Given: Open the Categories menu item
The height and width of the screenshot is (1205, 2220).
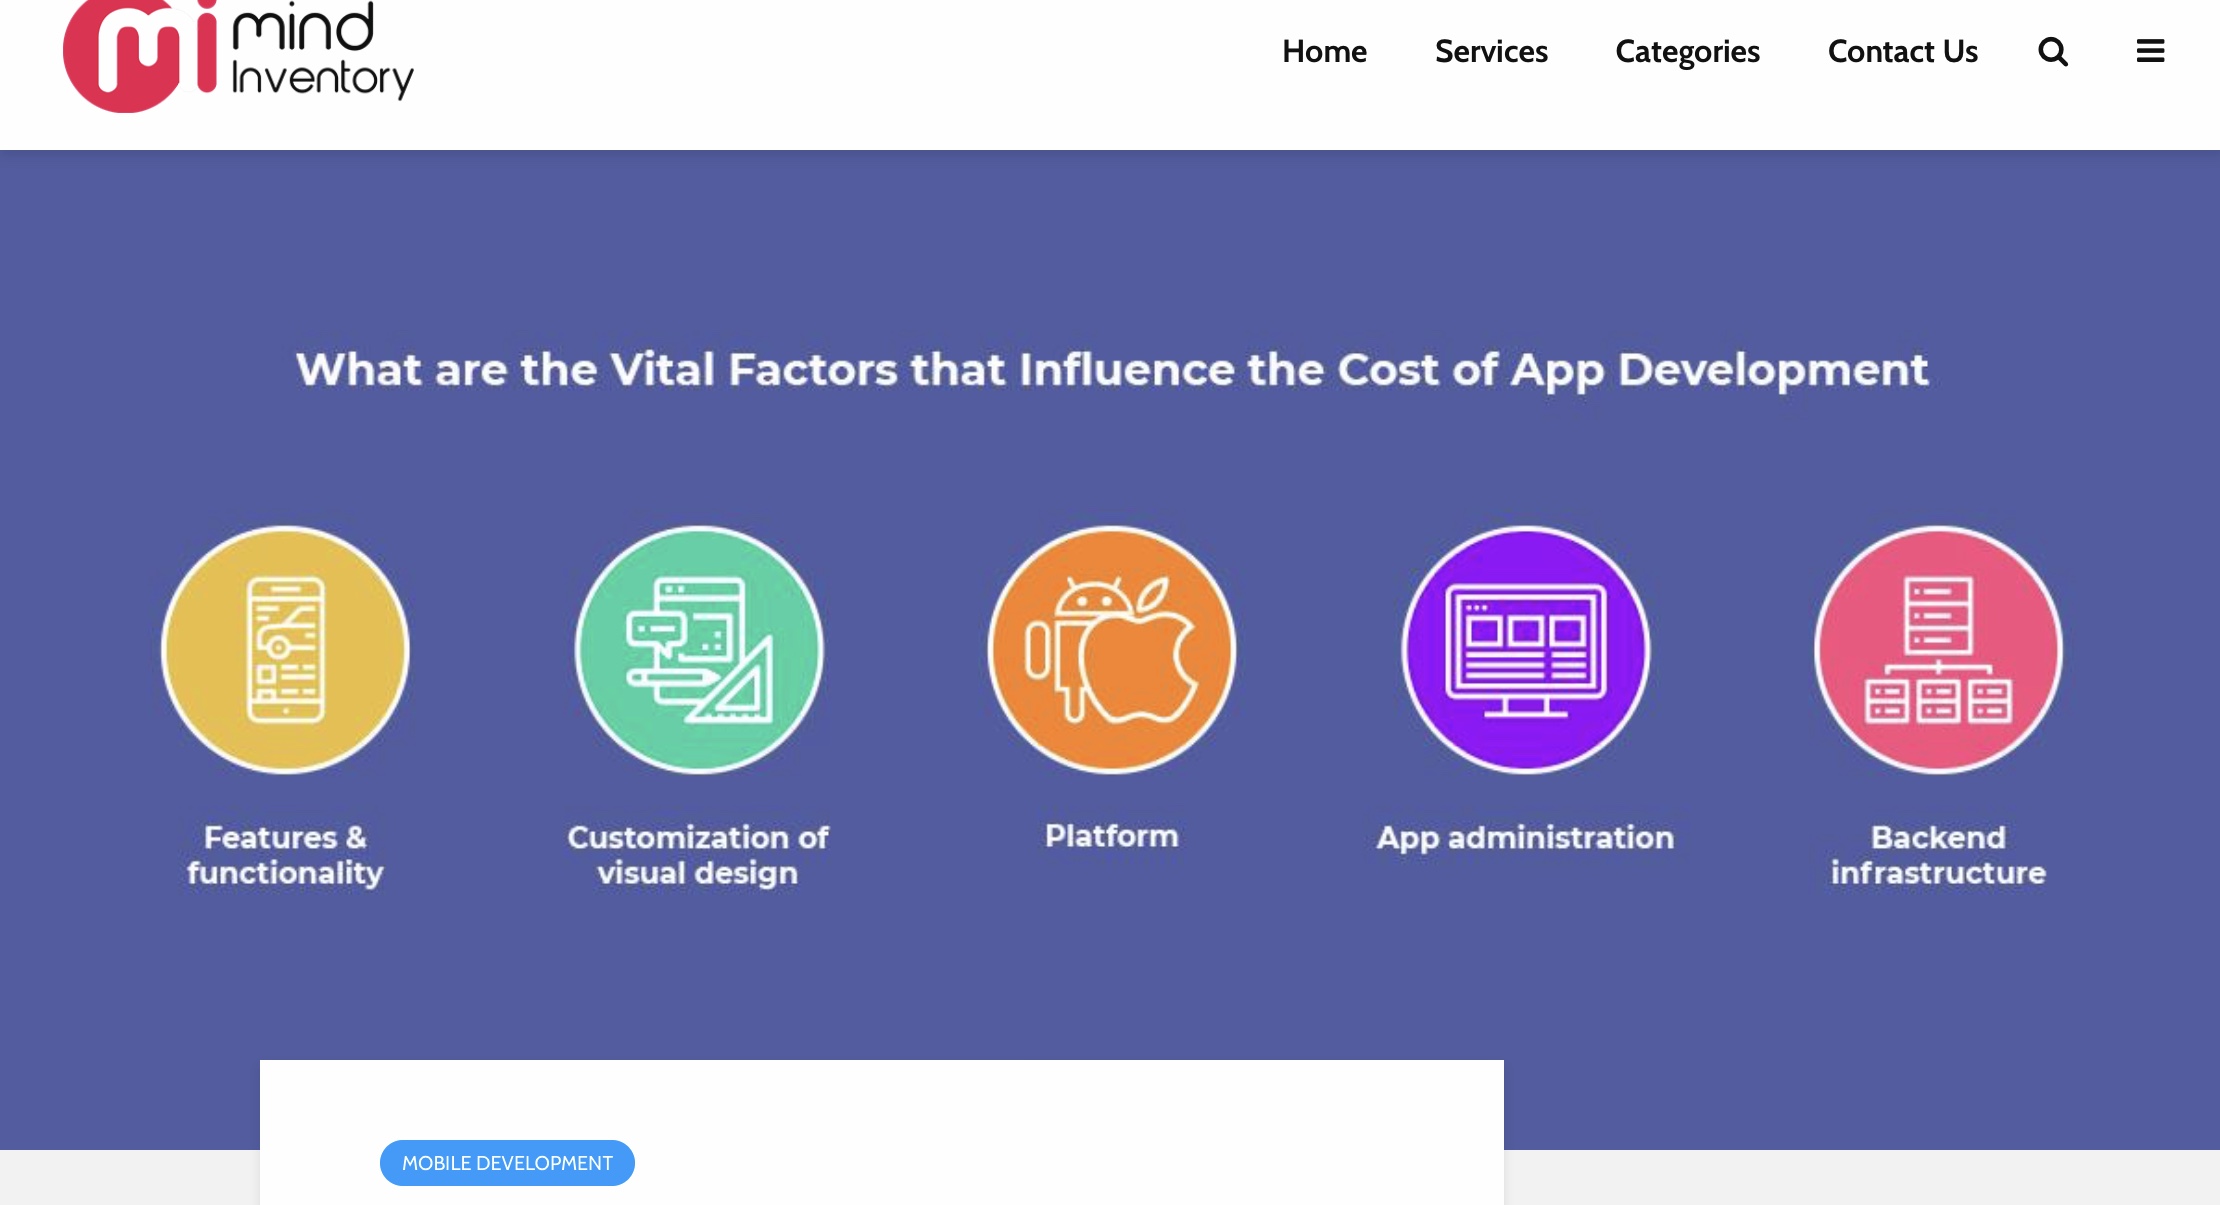Looking at the screenshot, I should point(1687,51).
